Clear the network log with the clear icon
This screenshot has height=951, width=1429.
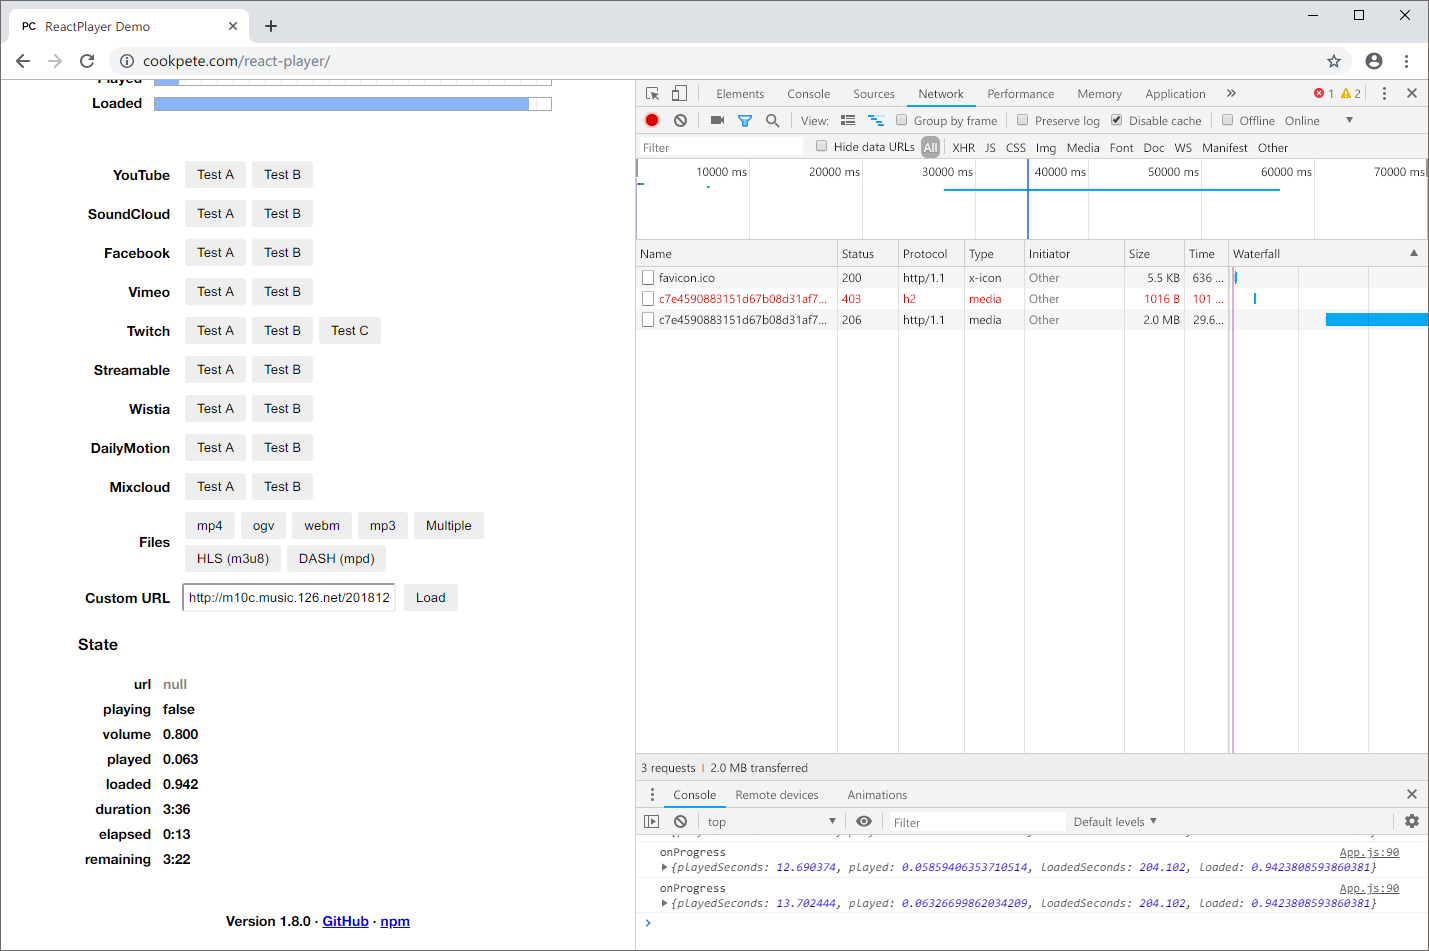pos(680,120)
